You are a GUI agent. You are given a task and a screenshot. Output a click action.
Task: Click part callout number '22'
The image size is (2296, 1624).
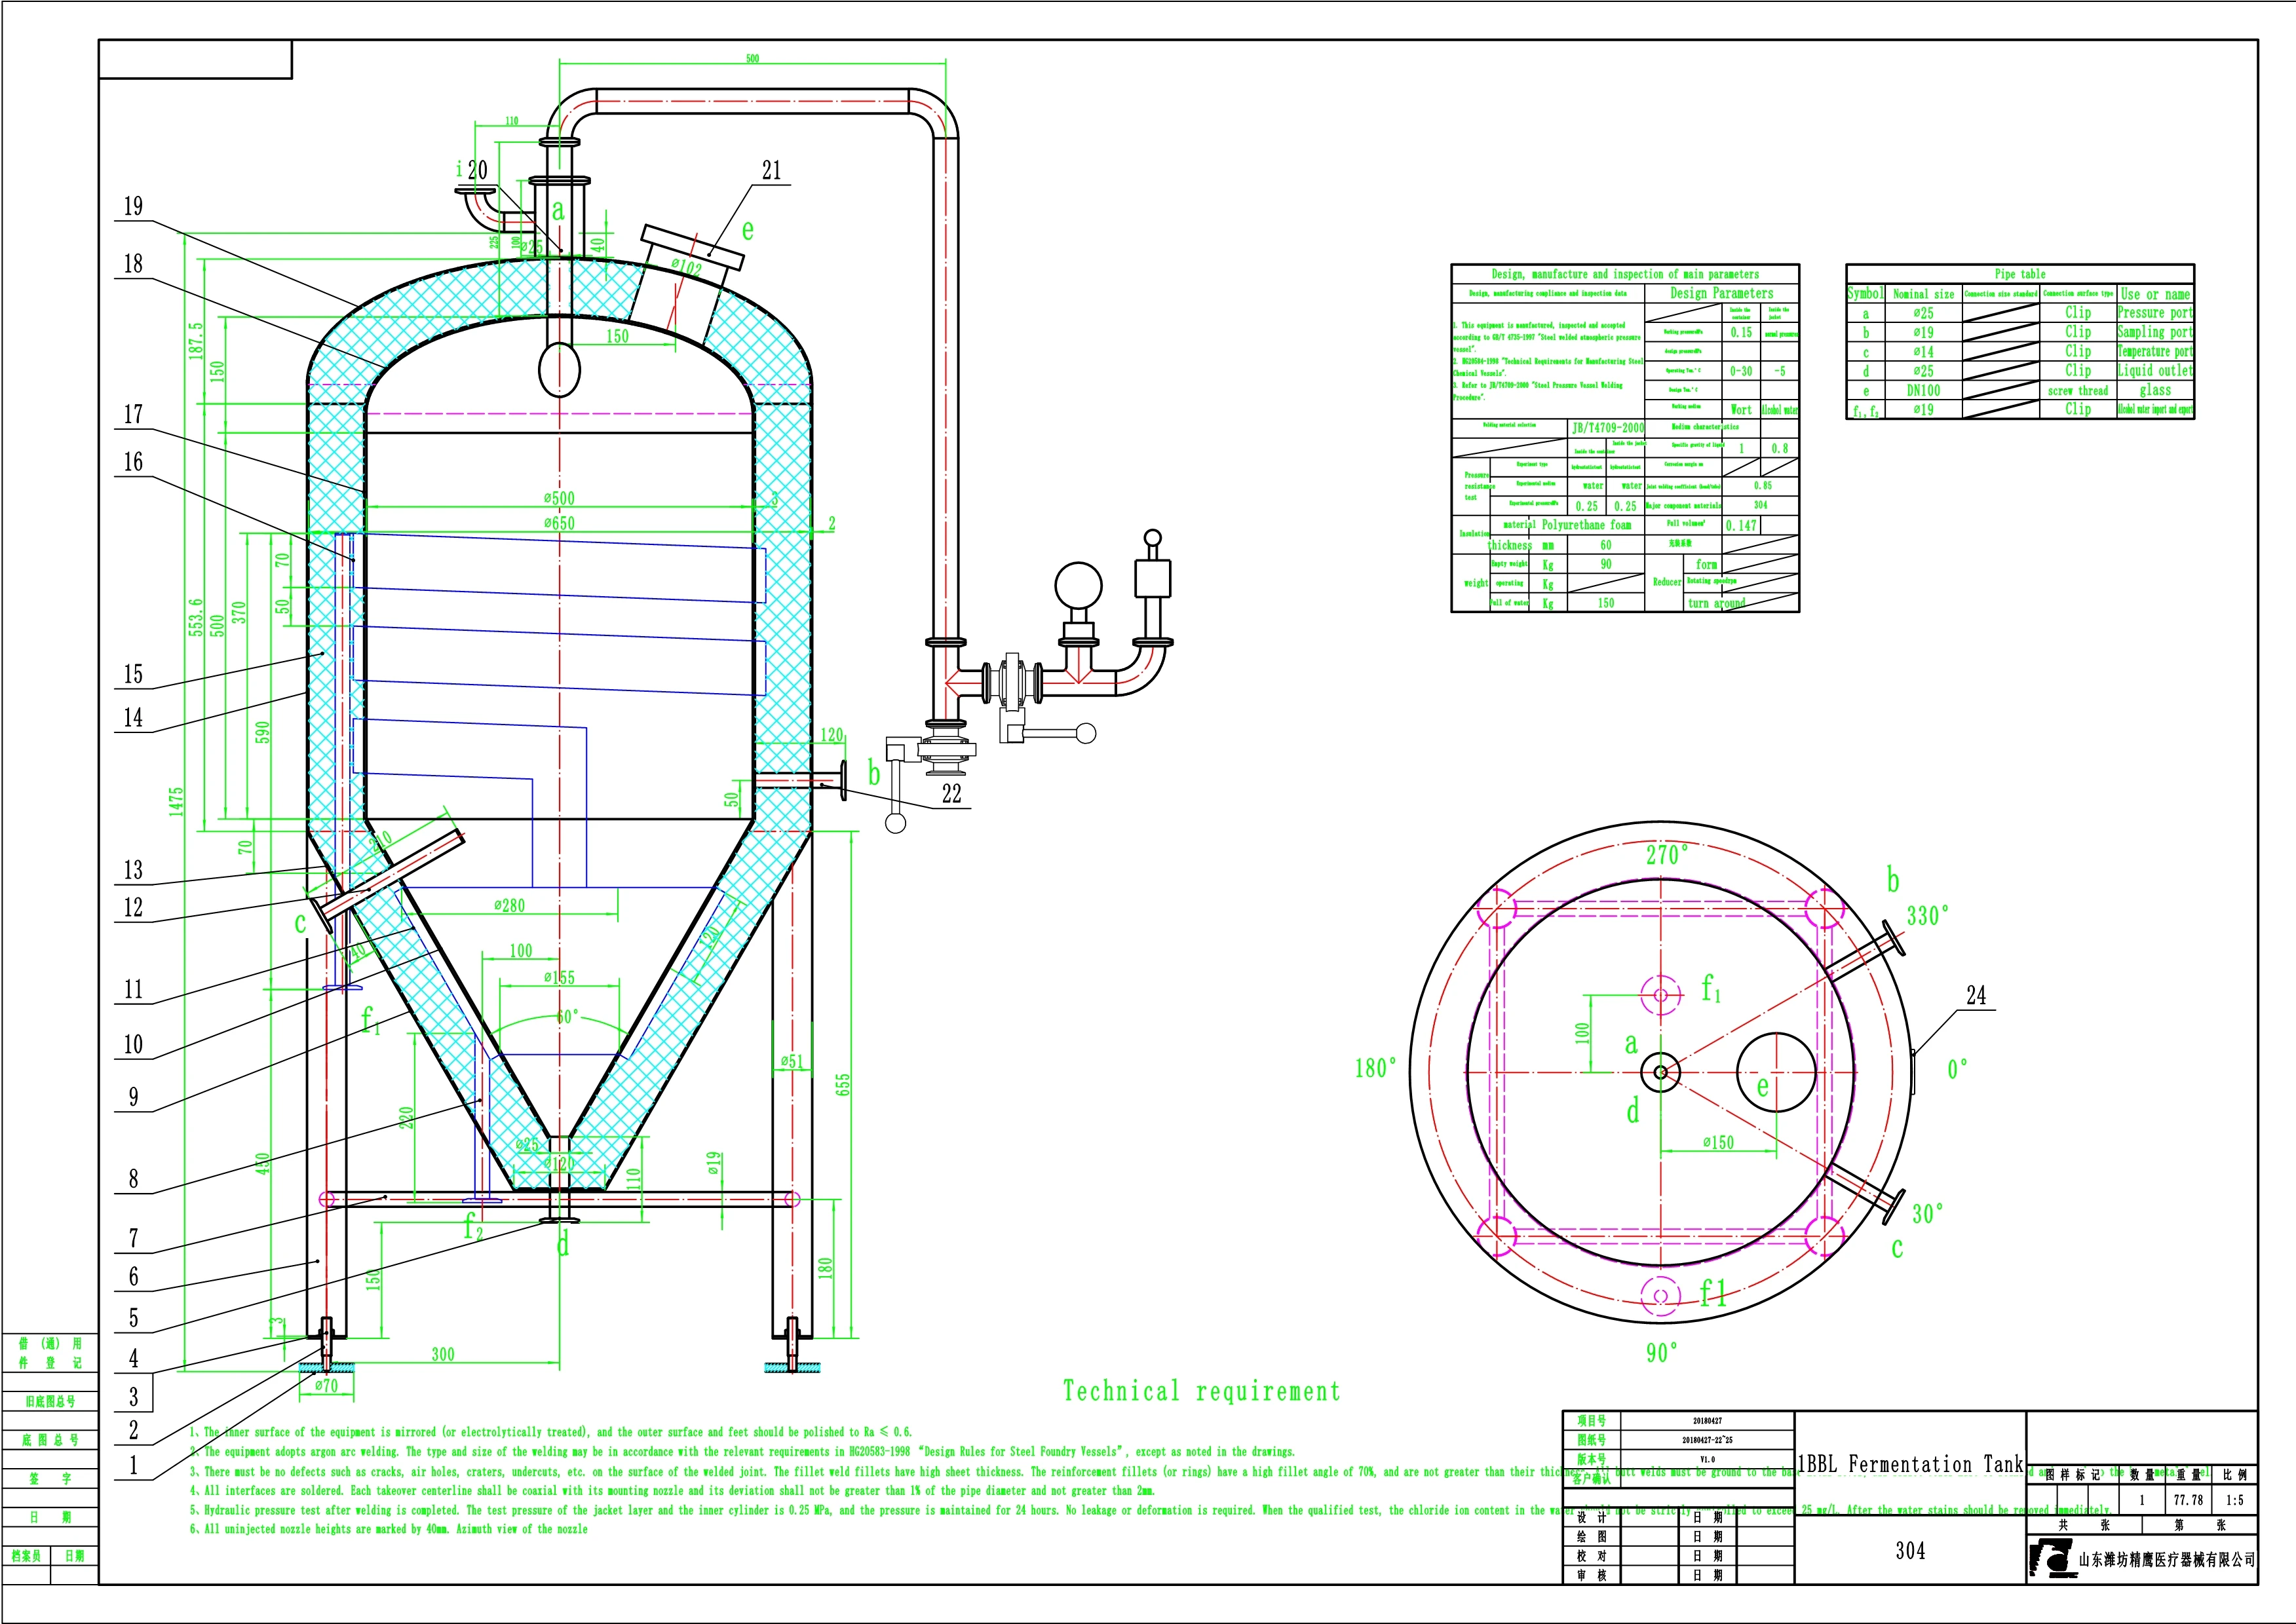click(951, 793)
